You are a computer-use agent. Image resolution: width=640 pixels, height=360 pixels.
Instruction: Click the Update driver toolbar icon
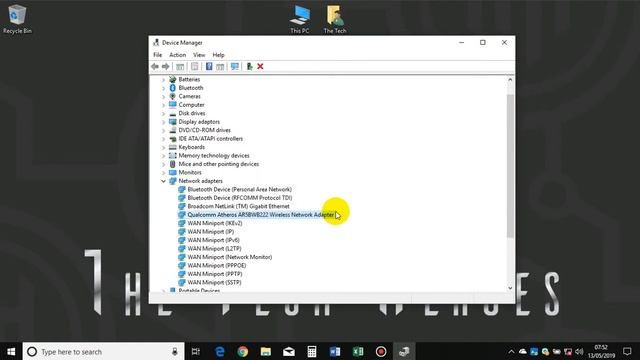coord(249,67)
